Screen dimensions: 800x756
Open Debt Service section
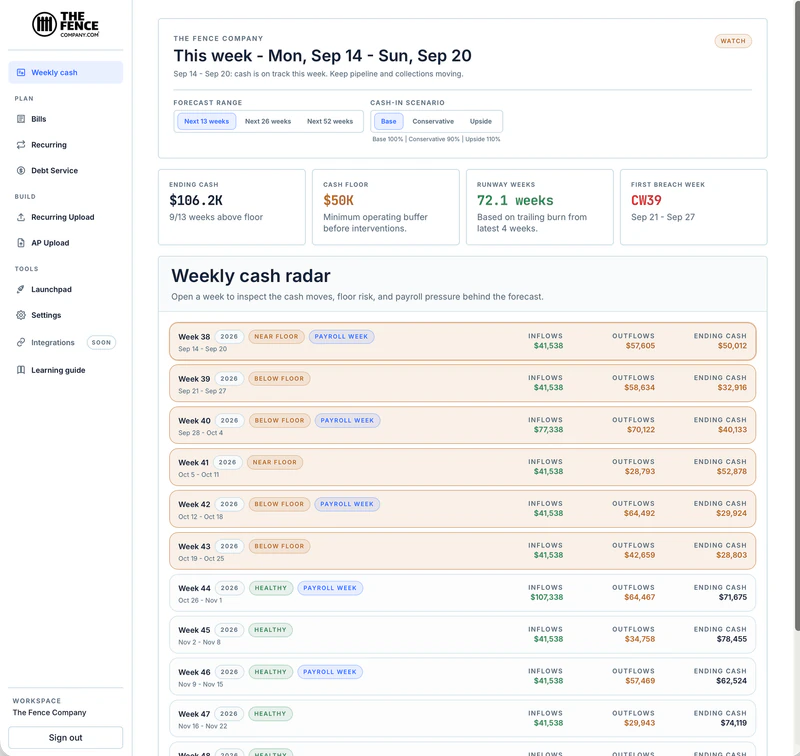(x=66, y=170)
